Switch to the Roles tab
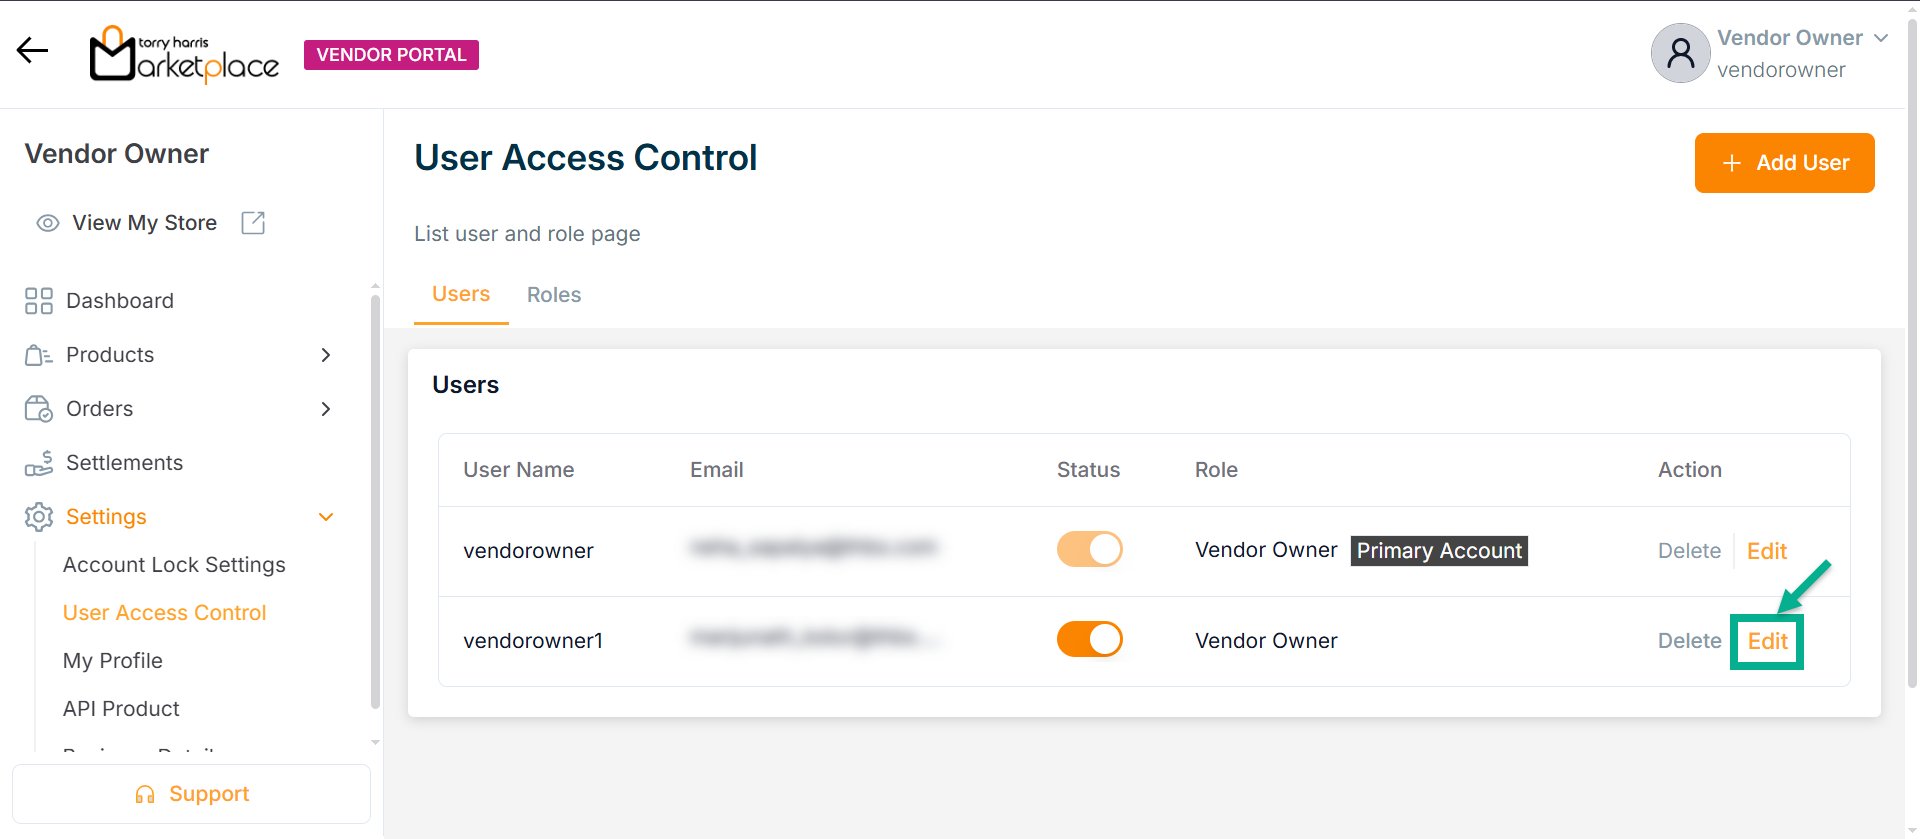Viewport: 1920px width, 839px height. click(554, 295)
